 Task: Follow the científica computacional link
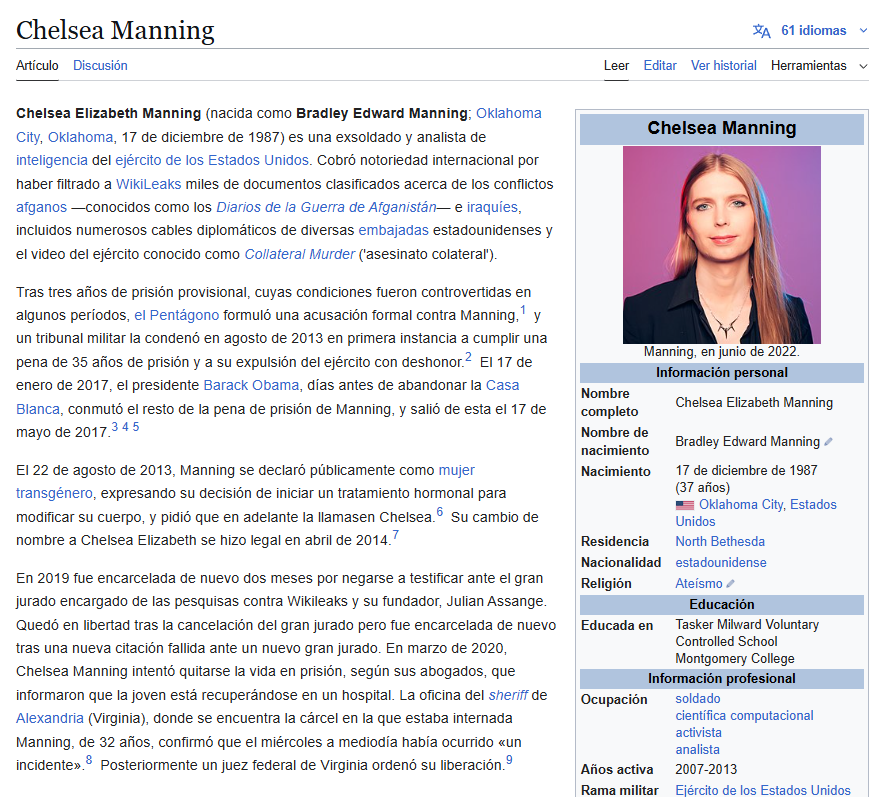coord(744,716)
